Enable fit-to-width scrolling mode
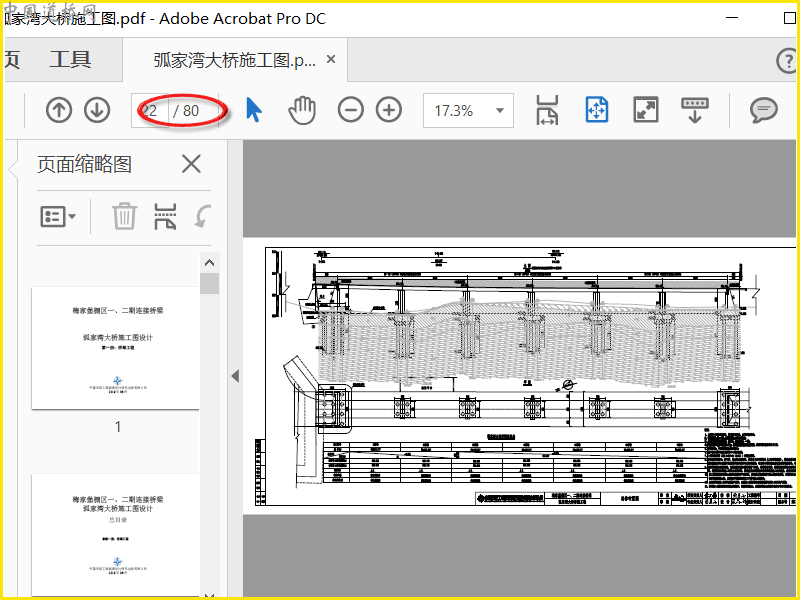Image resolution: width=800 pixels, height=600 pixels. click(x=547, y=110)
